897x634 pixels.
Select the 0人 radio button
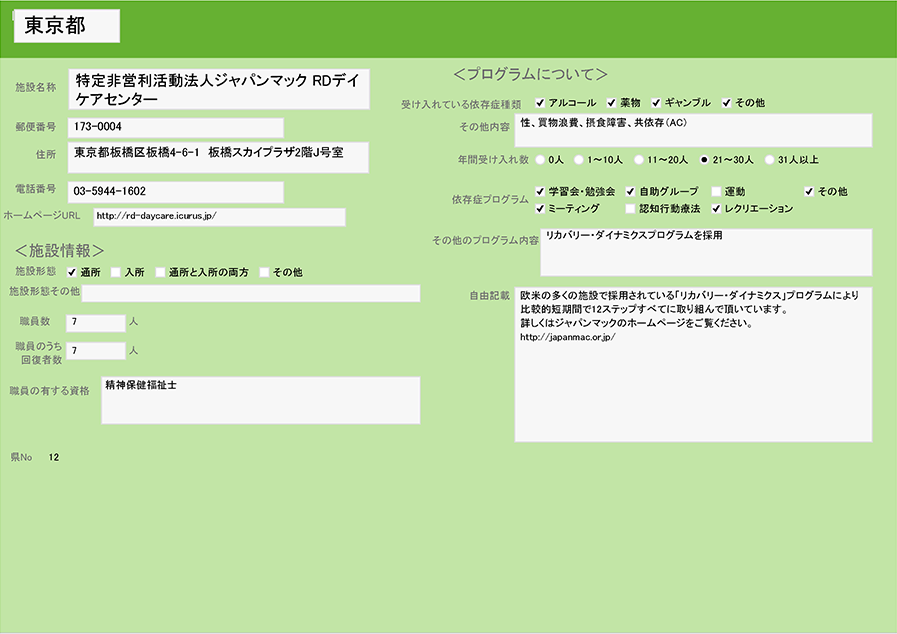[541, 159]
